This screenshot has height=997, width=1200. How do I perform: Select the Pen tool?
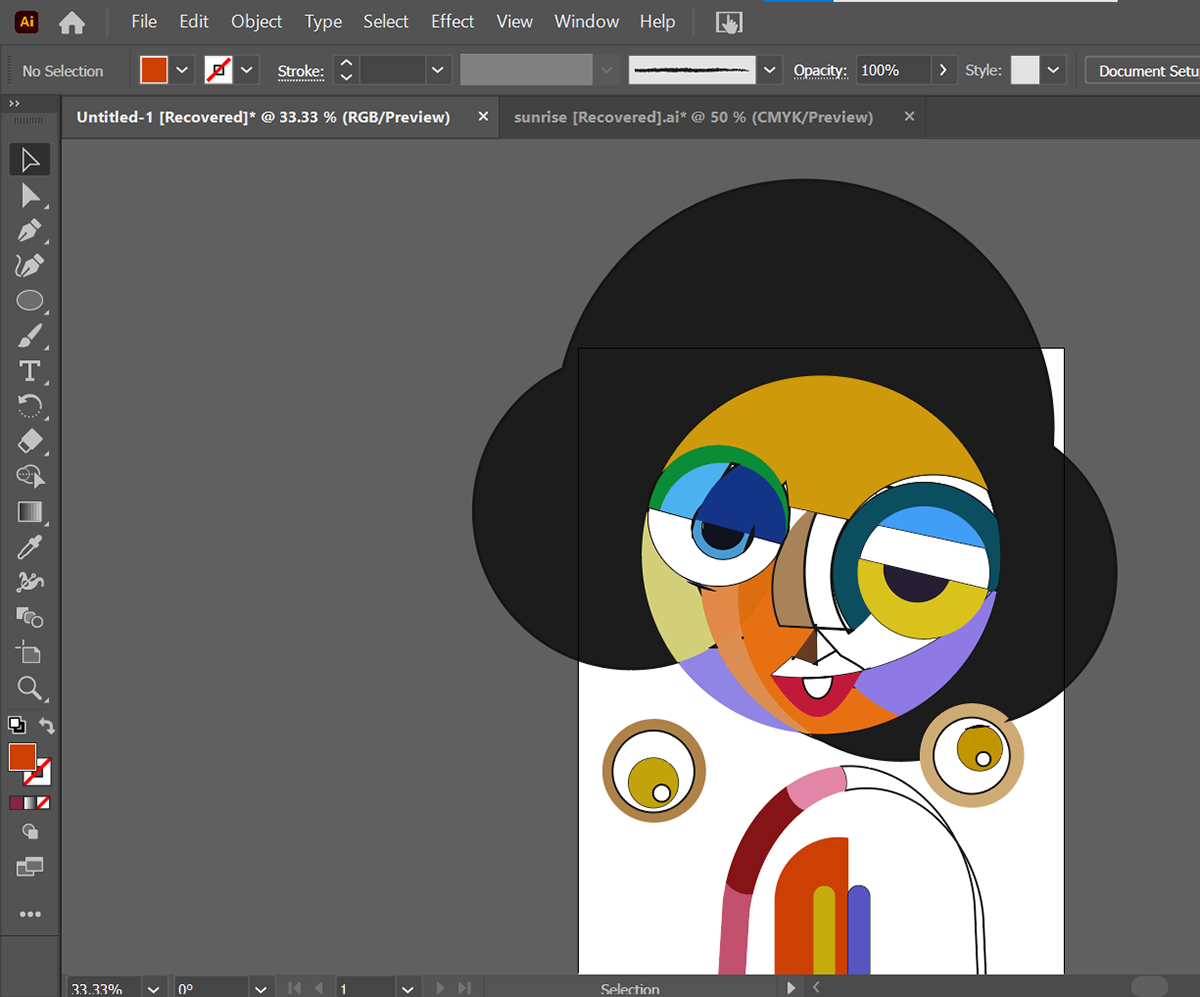(x=30, y=230)
